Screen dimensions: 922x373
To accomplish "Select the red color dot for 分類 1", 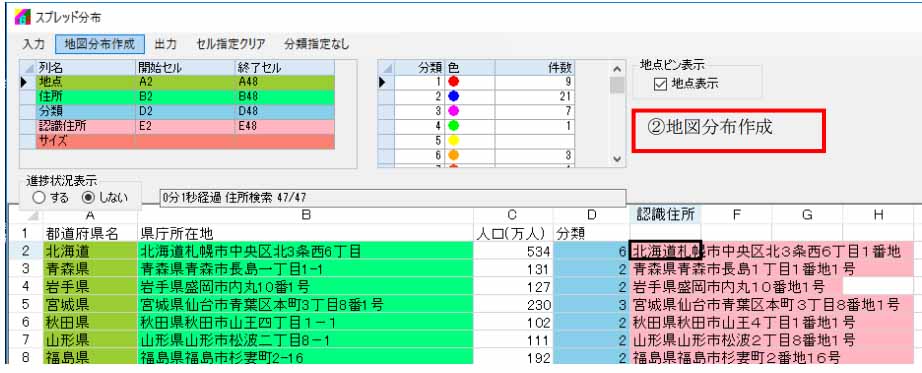I will coord(453,82).
